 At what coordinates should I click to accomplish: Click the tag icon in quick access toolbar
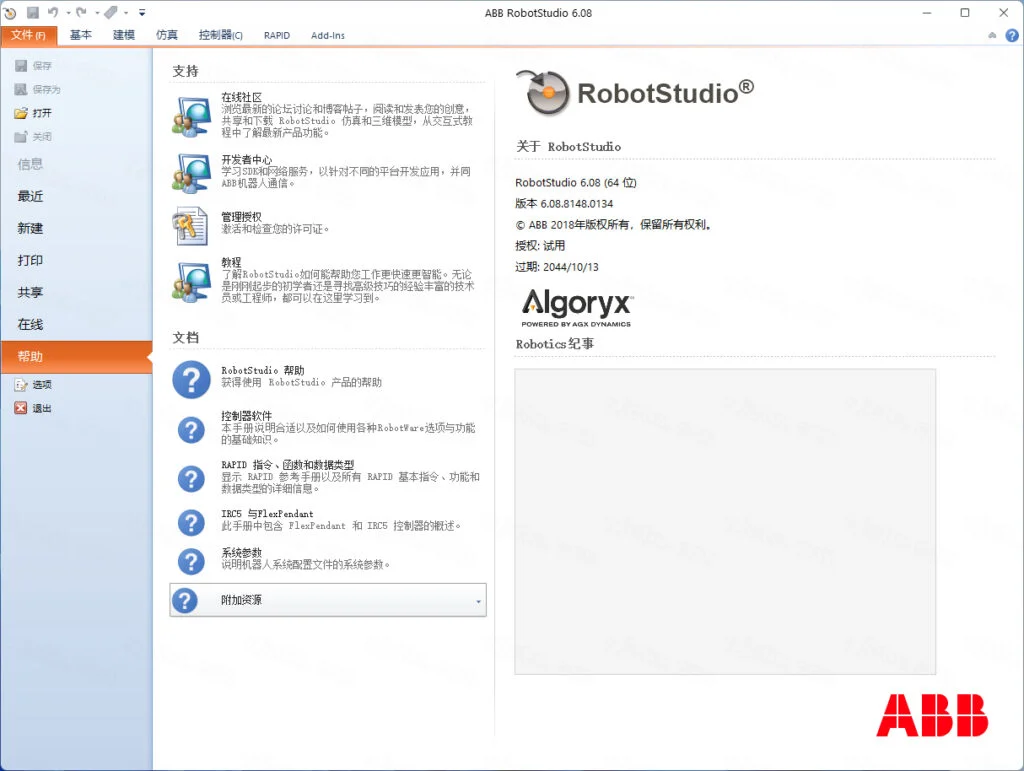pos(111,12)
